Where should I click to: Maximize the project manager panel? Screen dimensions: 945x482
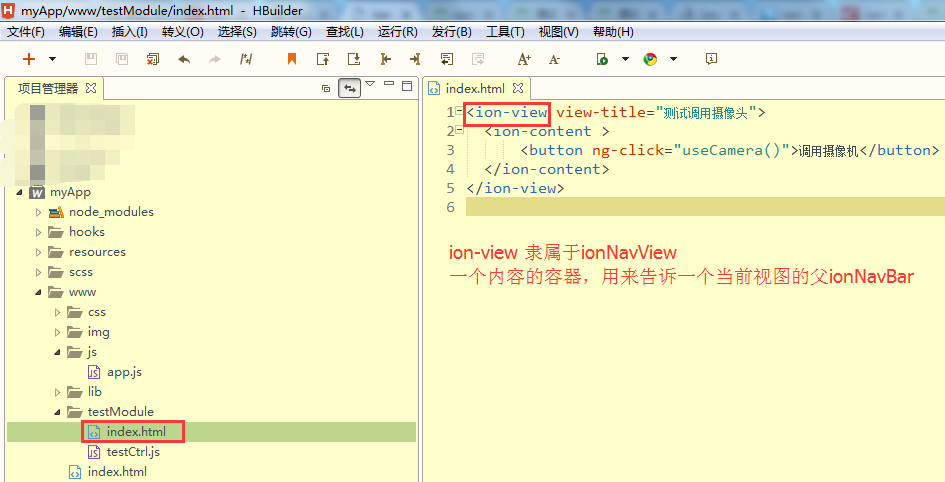coord(407,86)
